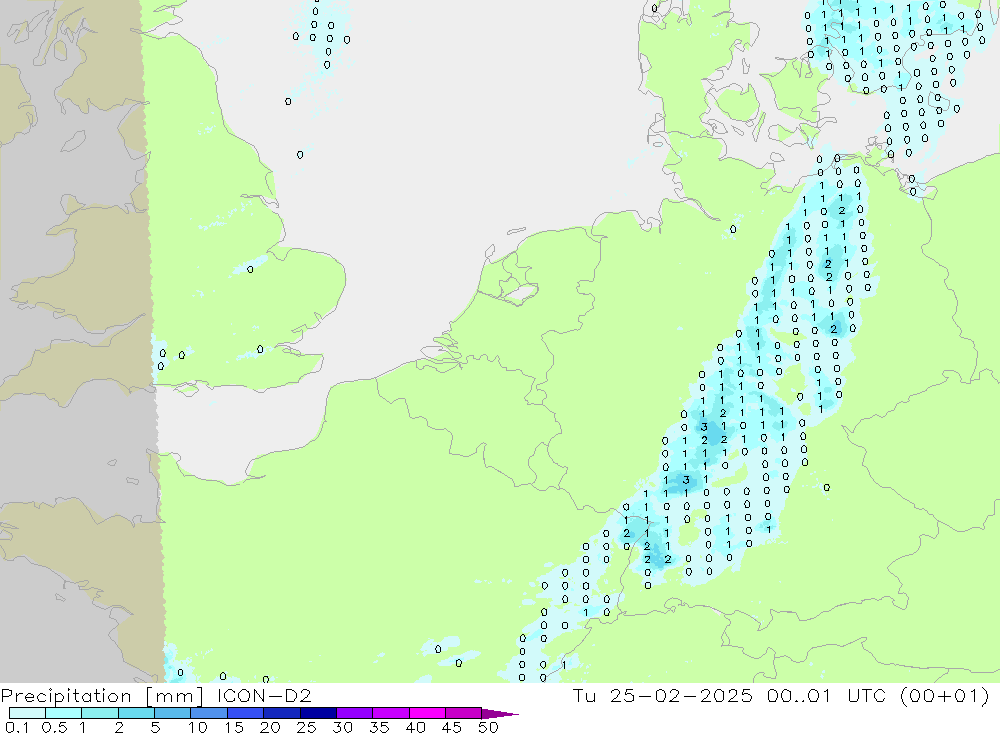Select the legend swatch between 10 and 15
Image resolution: width=1000 pixels, height=733 pixels.
[209, 713]
